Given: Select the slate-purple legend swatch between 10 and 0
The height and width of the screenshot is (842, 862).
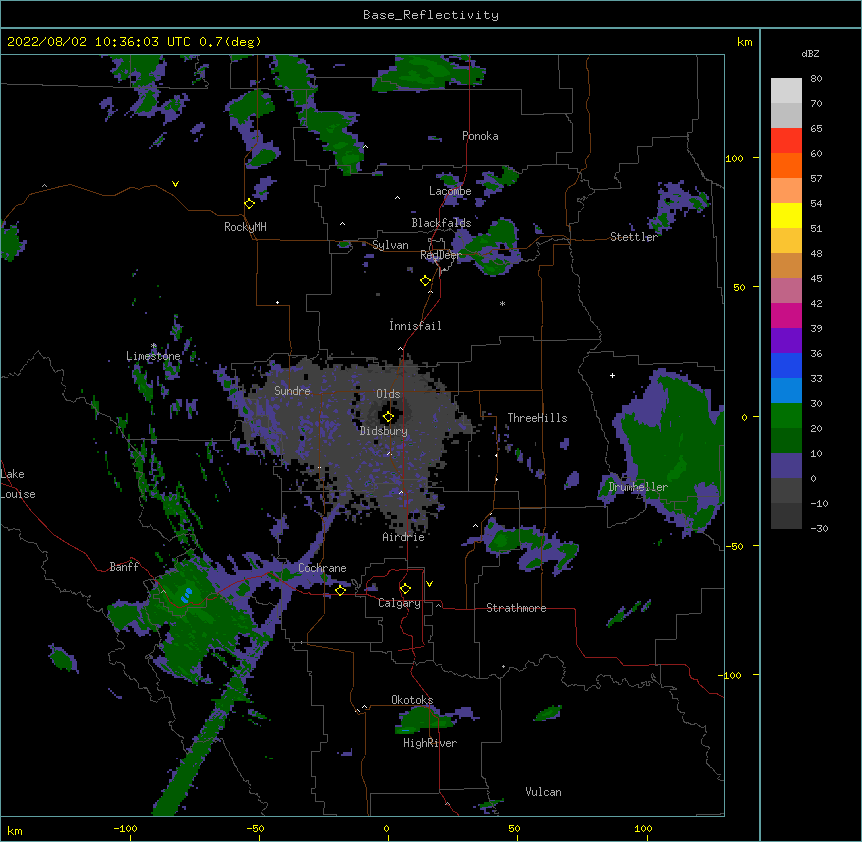Looking at the screenshot, I should [786, 466].
